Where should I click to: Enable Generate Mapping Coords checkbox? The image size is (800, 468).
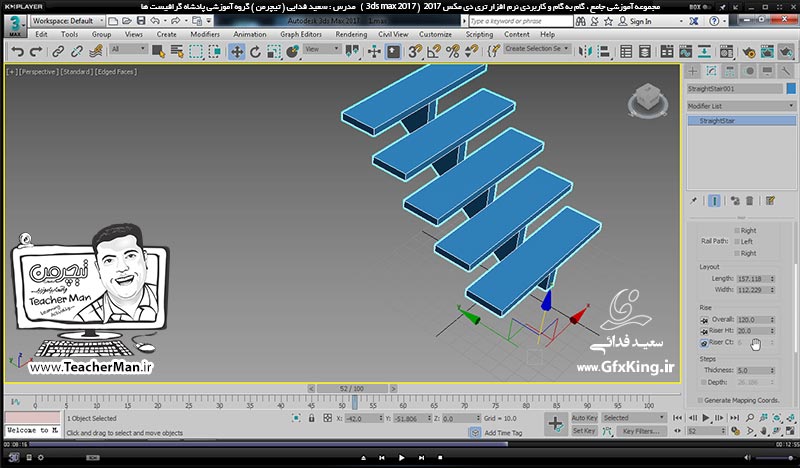(x=701, y=400)
